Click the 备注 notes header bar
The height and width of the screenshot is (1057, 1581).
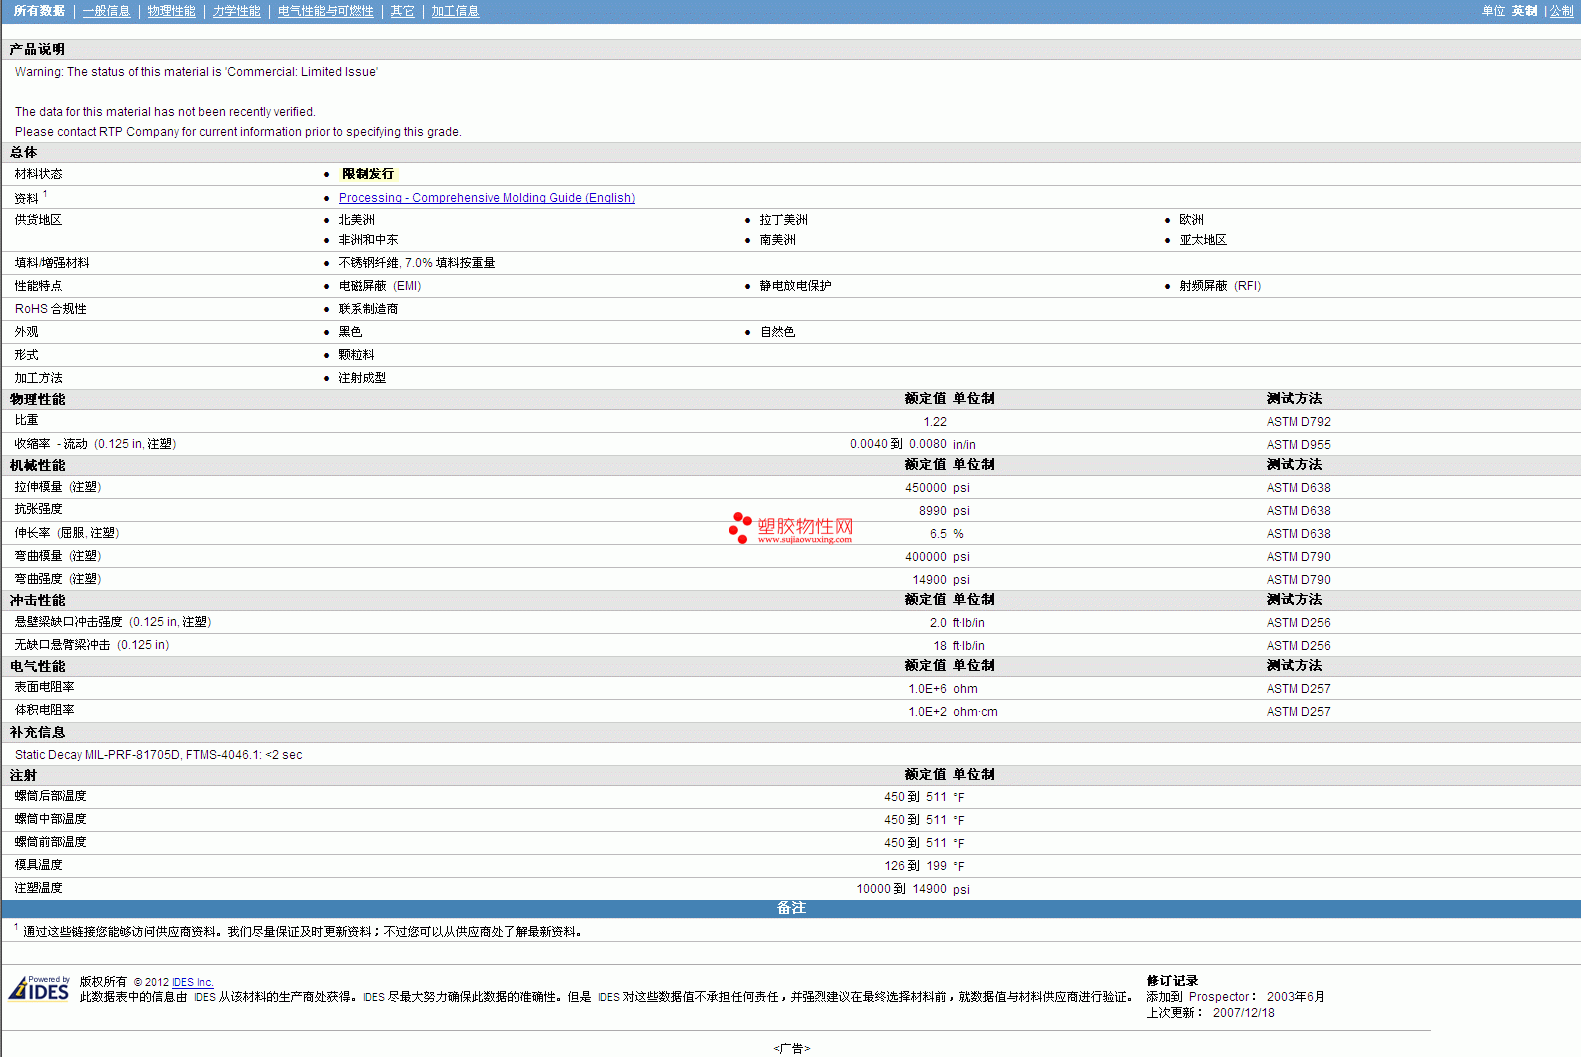[x=790, y=908]
